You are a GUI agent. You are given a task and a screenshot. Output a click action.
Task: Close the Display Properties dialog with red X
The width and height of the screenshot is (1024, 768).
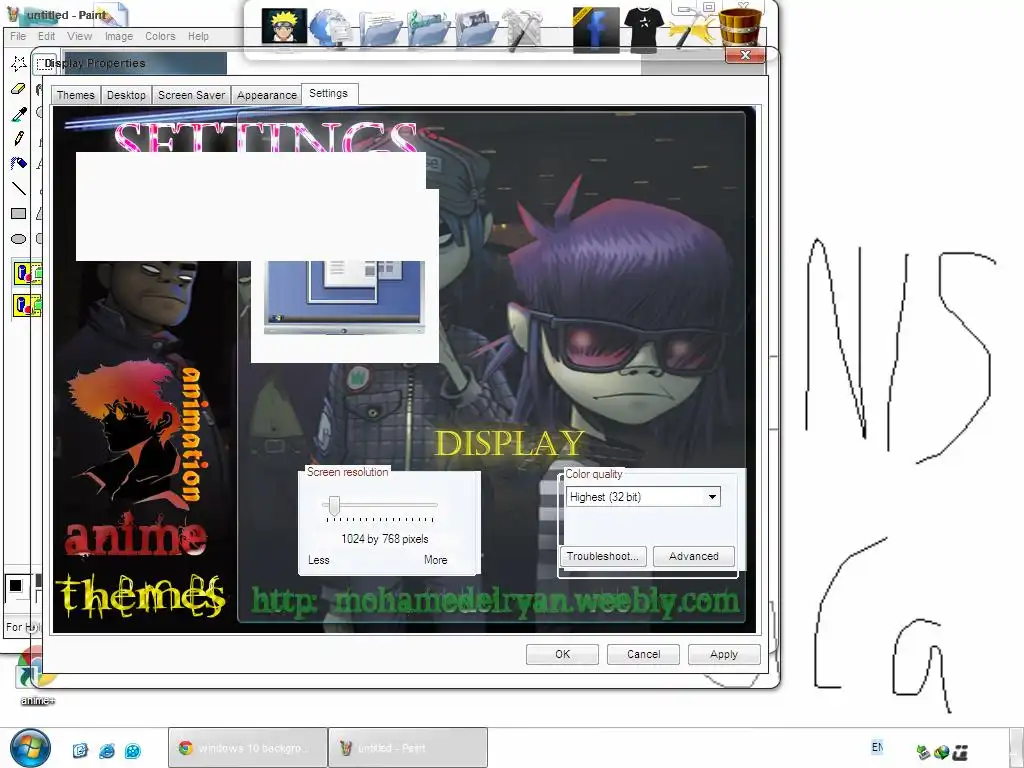tap(745, 56)
